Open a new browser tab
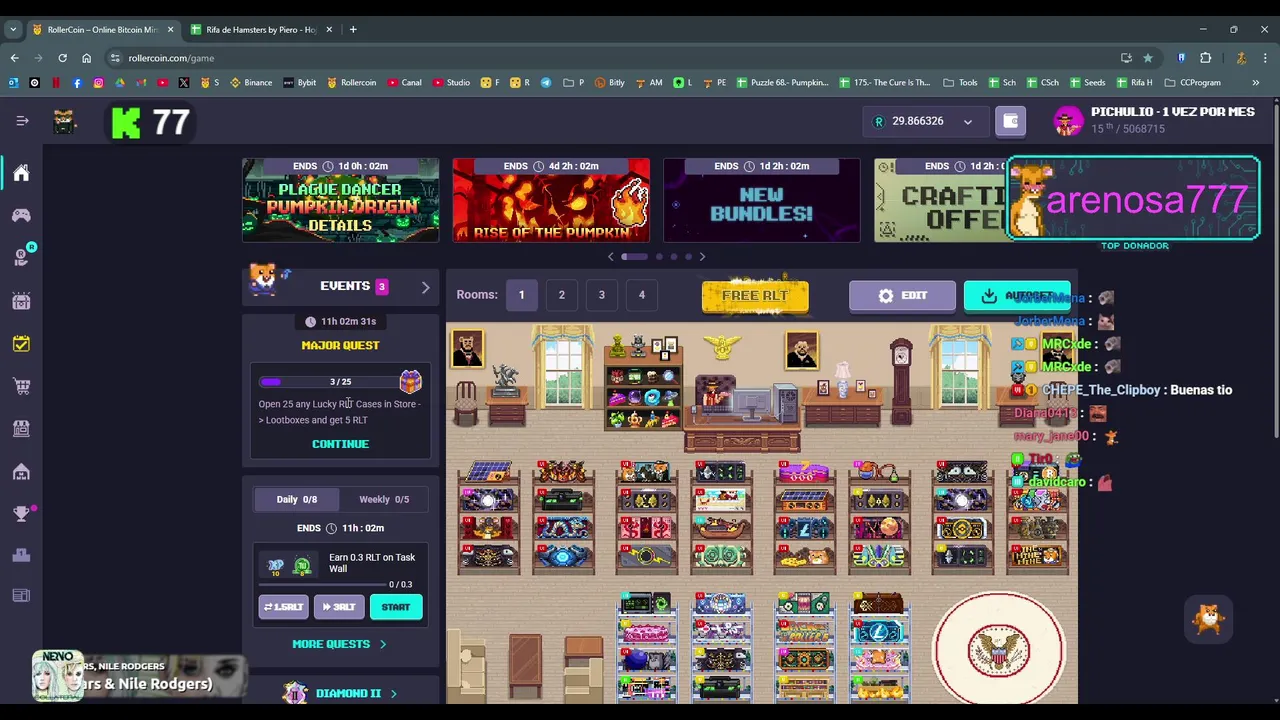Viewport: 1280px width, 720px height. coord(353,29)
